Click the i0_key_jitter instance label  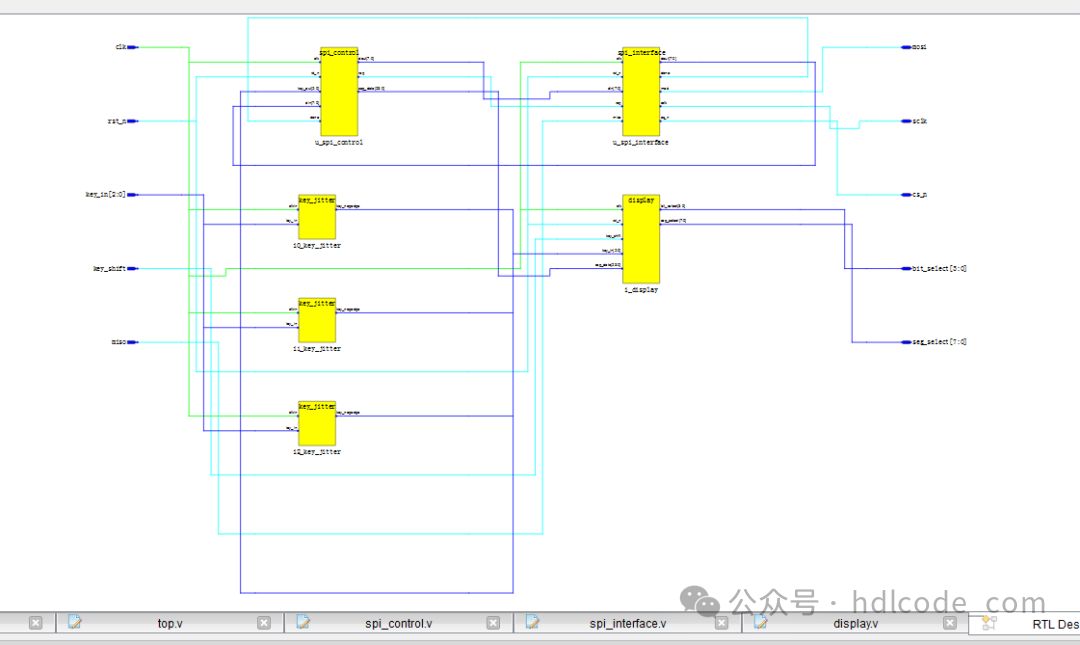317,245
